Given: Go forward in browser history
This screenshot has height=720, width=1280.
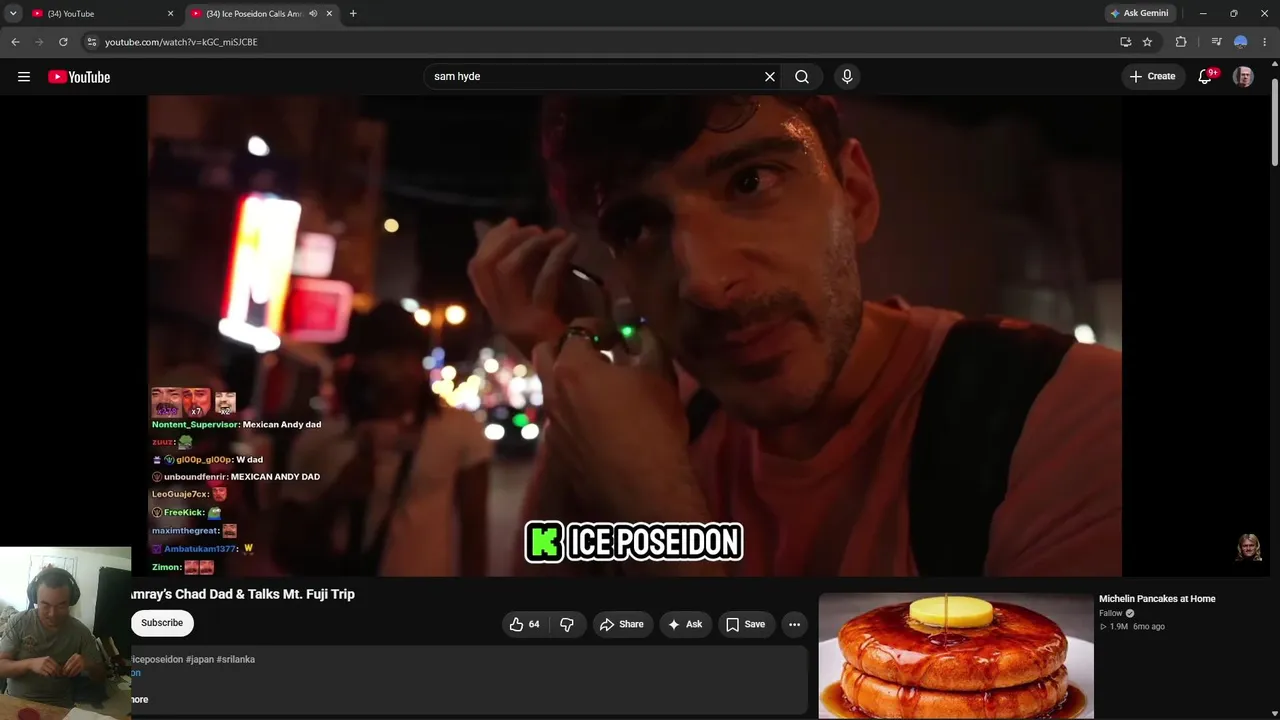Looking at the screenshot, I should coord(39,42).
